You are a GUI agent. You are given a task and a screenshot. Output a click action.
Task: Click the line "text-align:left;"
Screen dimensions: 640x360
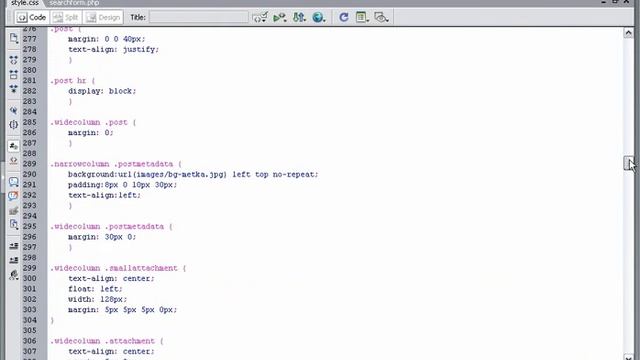(x=104, y=195)
